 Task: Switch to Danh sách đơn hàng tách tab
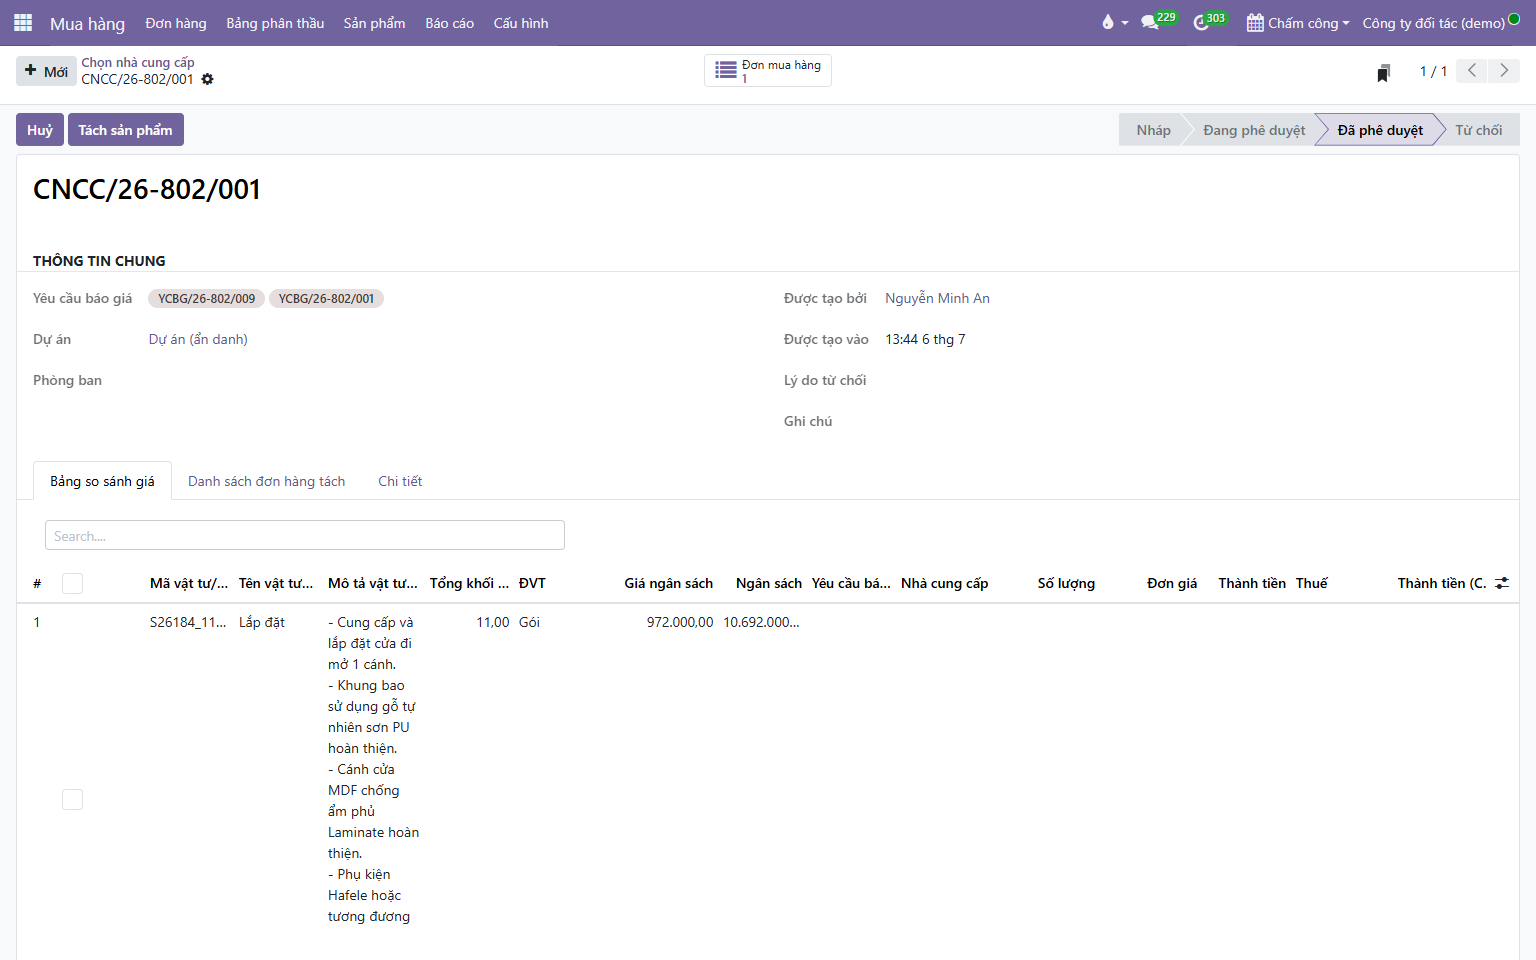click(267, 481)
